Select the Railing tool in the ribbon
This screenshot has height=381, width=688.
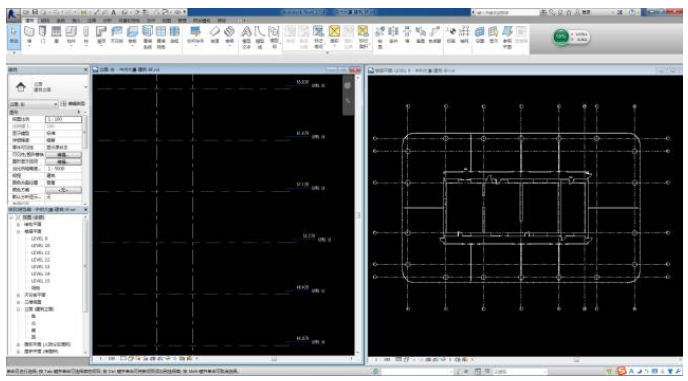(x=195, y=35)
